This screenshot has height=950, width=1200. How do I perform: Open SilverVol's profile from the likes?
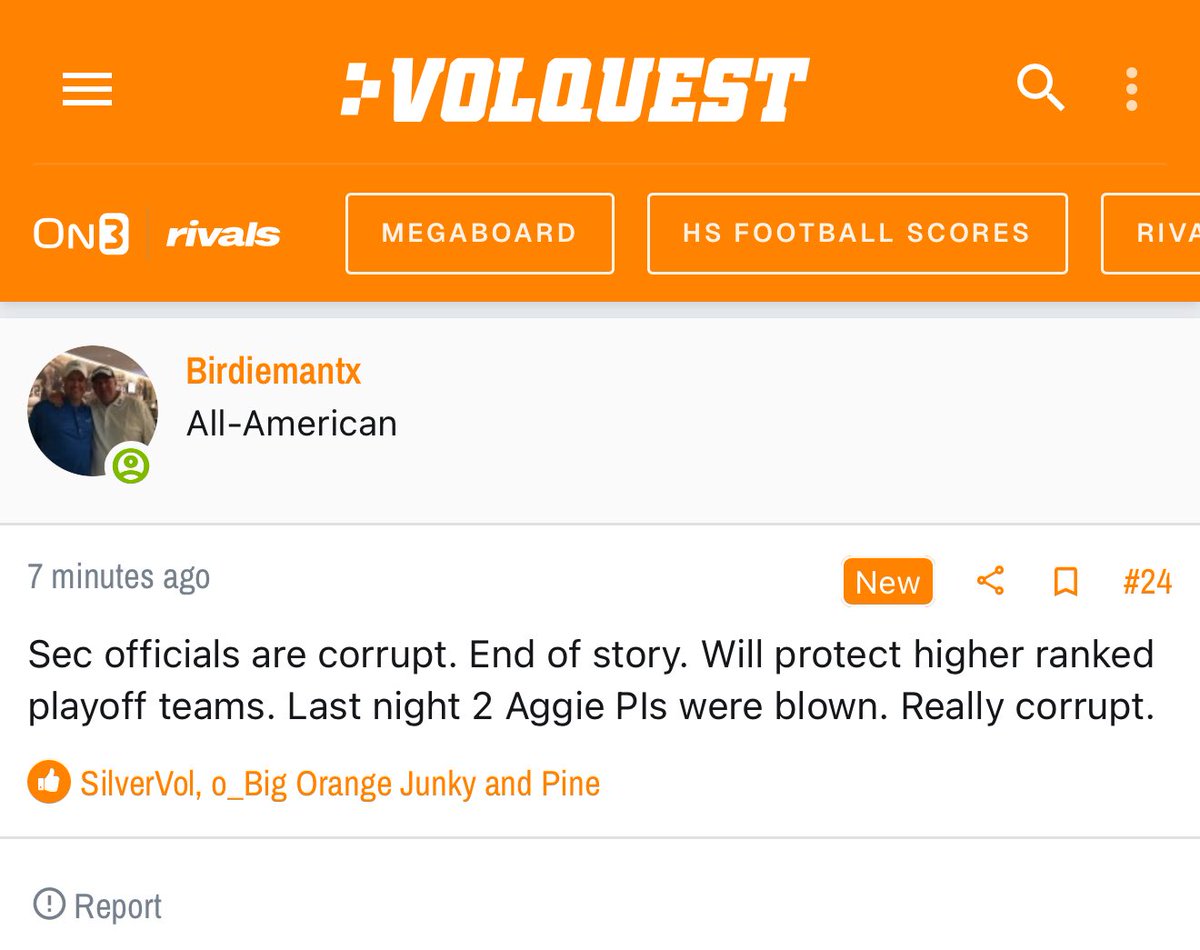point(140,783)
